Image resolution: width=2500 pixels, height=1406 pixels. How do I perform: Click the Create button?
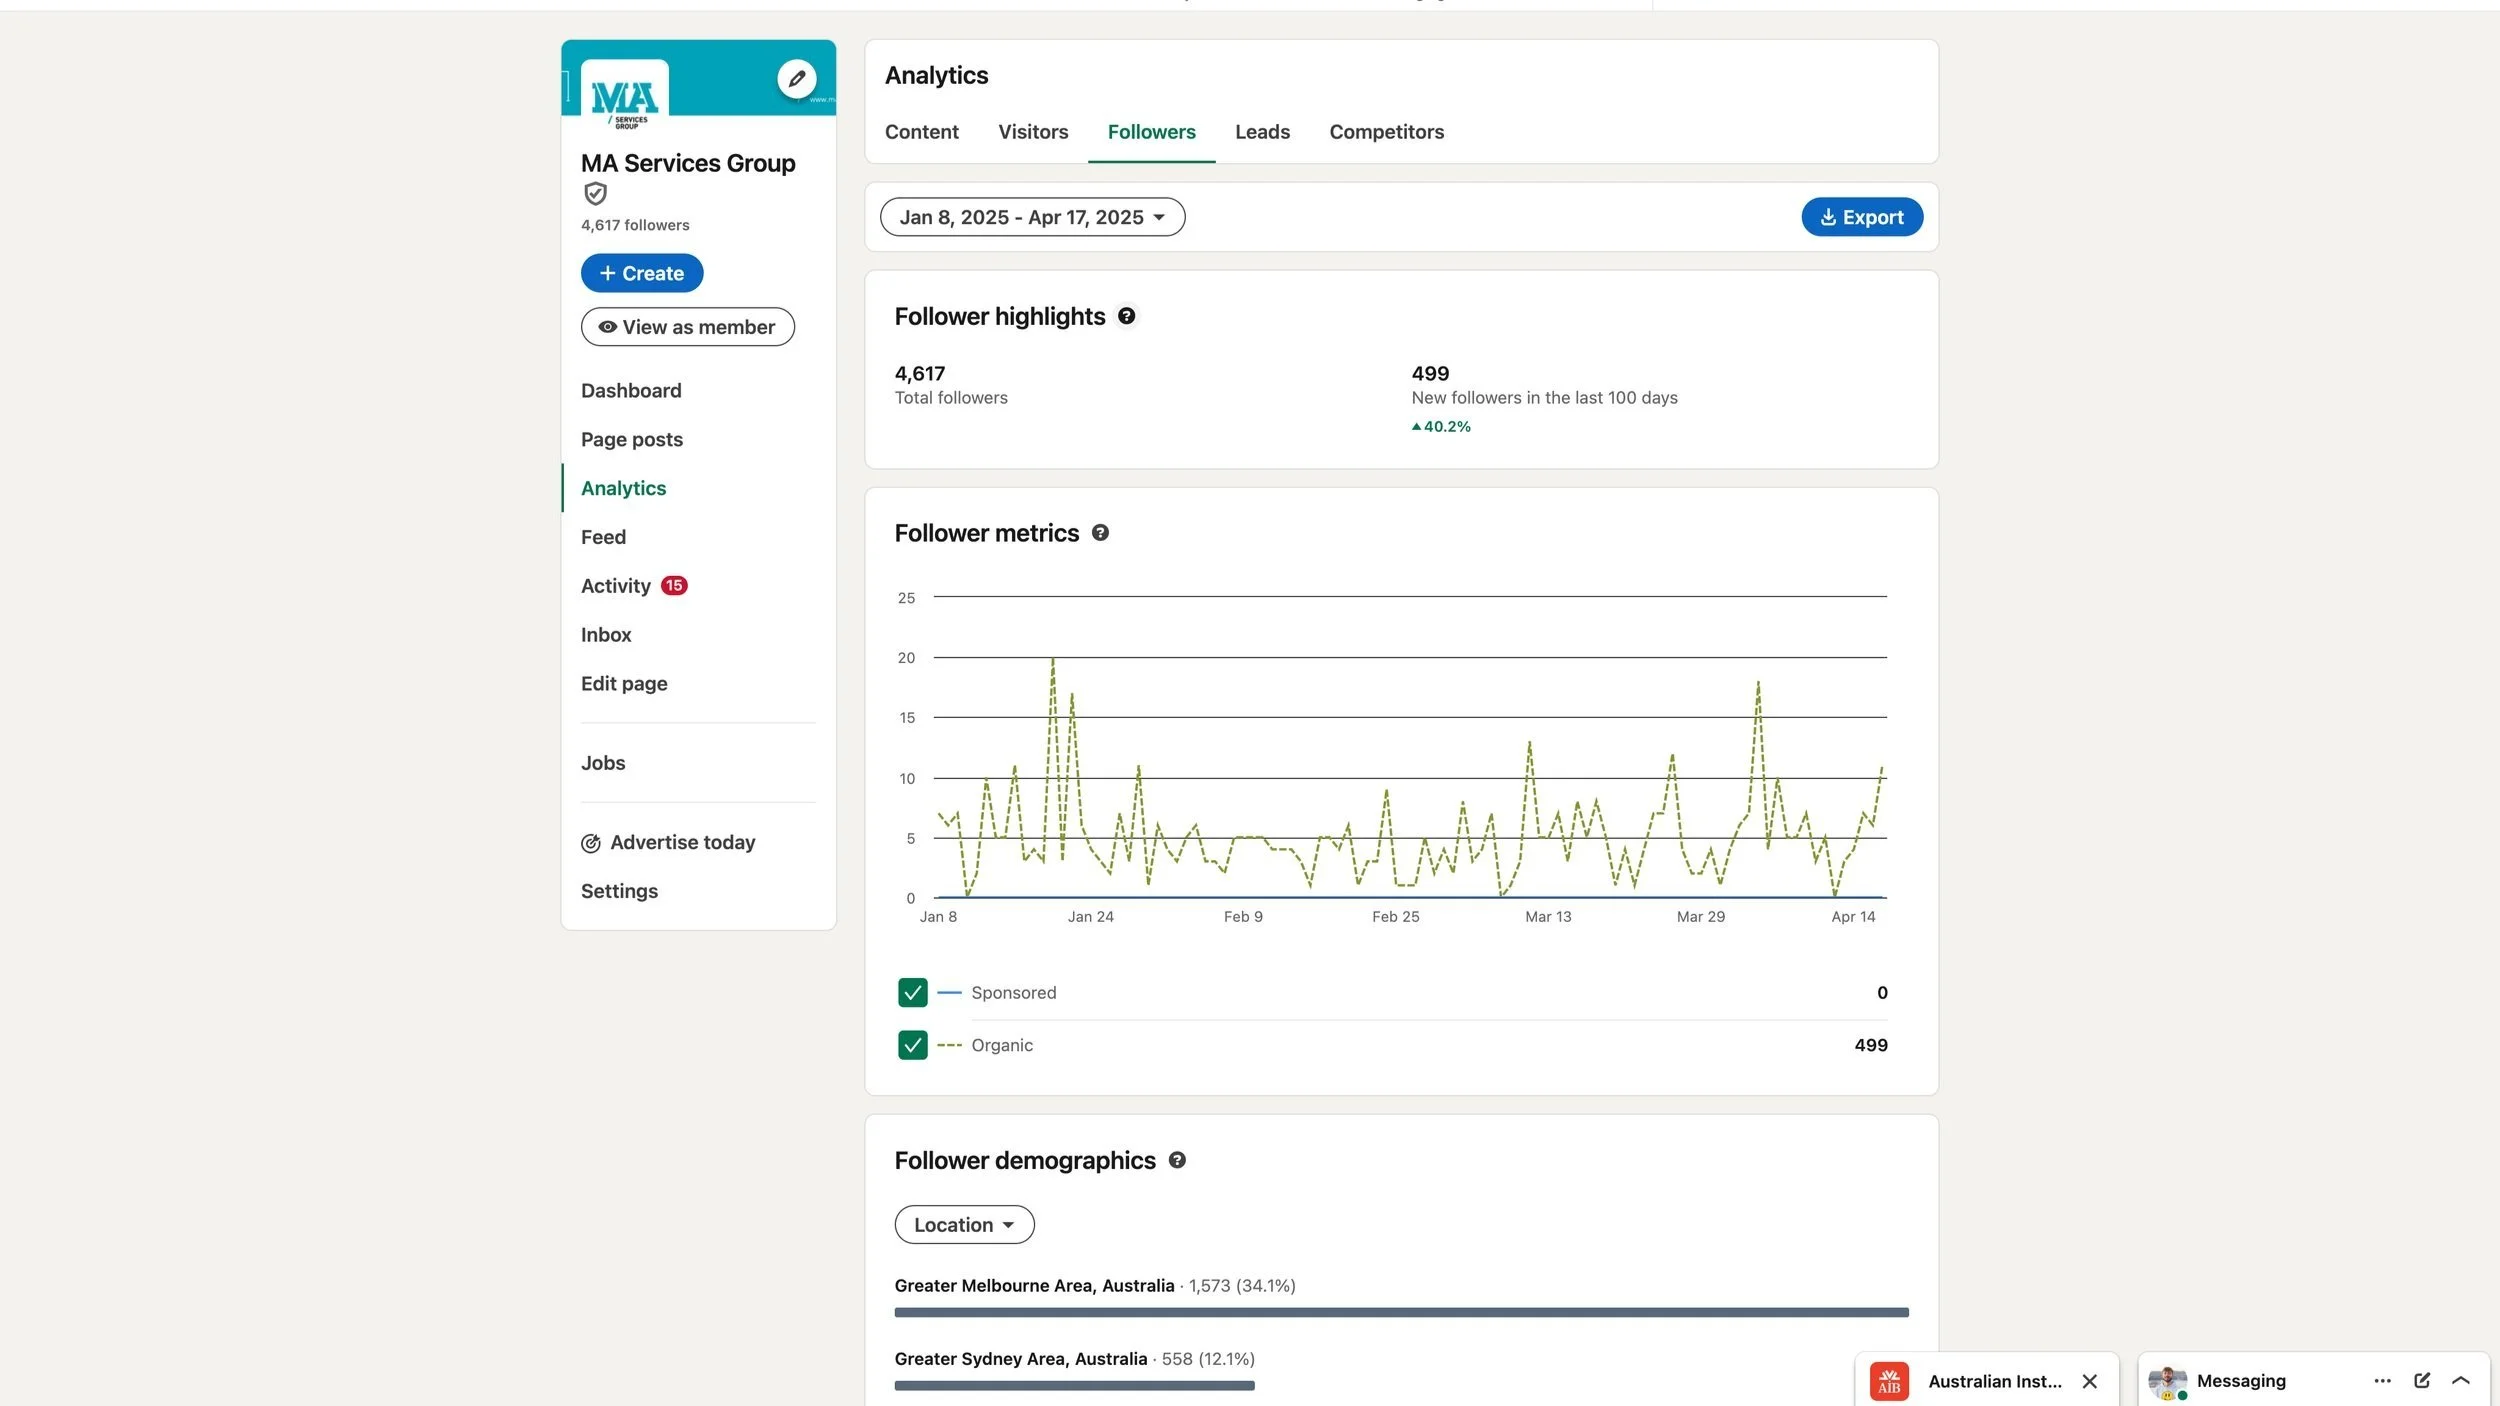[x=642, y=273]
